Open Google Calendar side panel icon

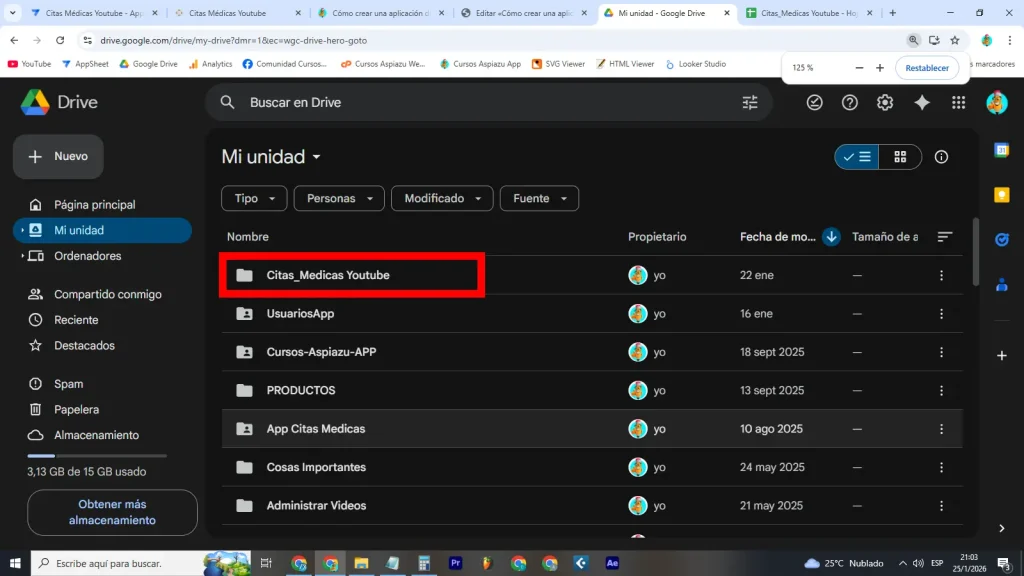(1001, 150)
